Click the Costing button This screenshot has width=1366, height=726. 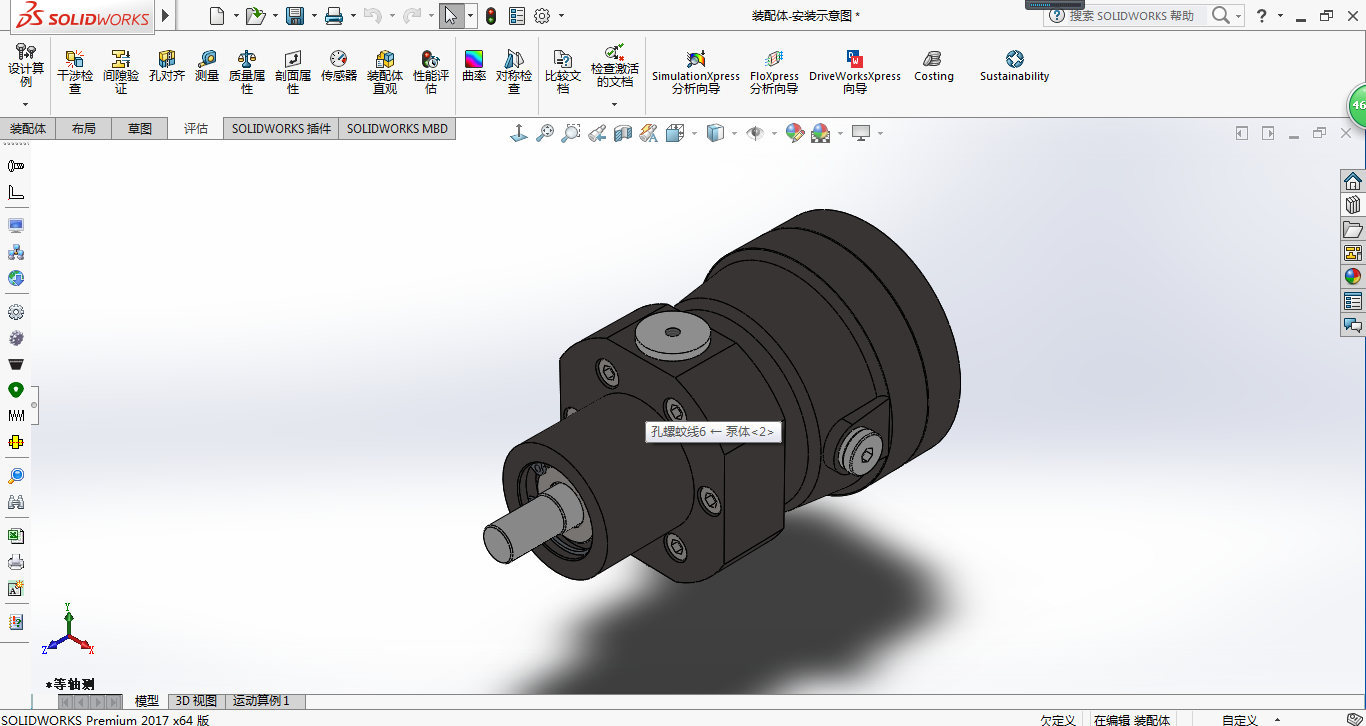pos(933,67)
